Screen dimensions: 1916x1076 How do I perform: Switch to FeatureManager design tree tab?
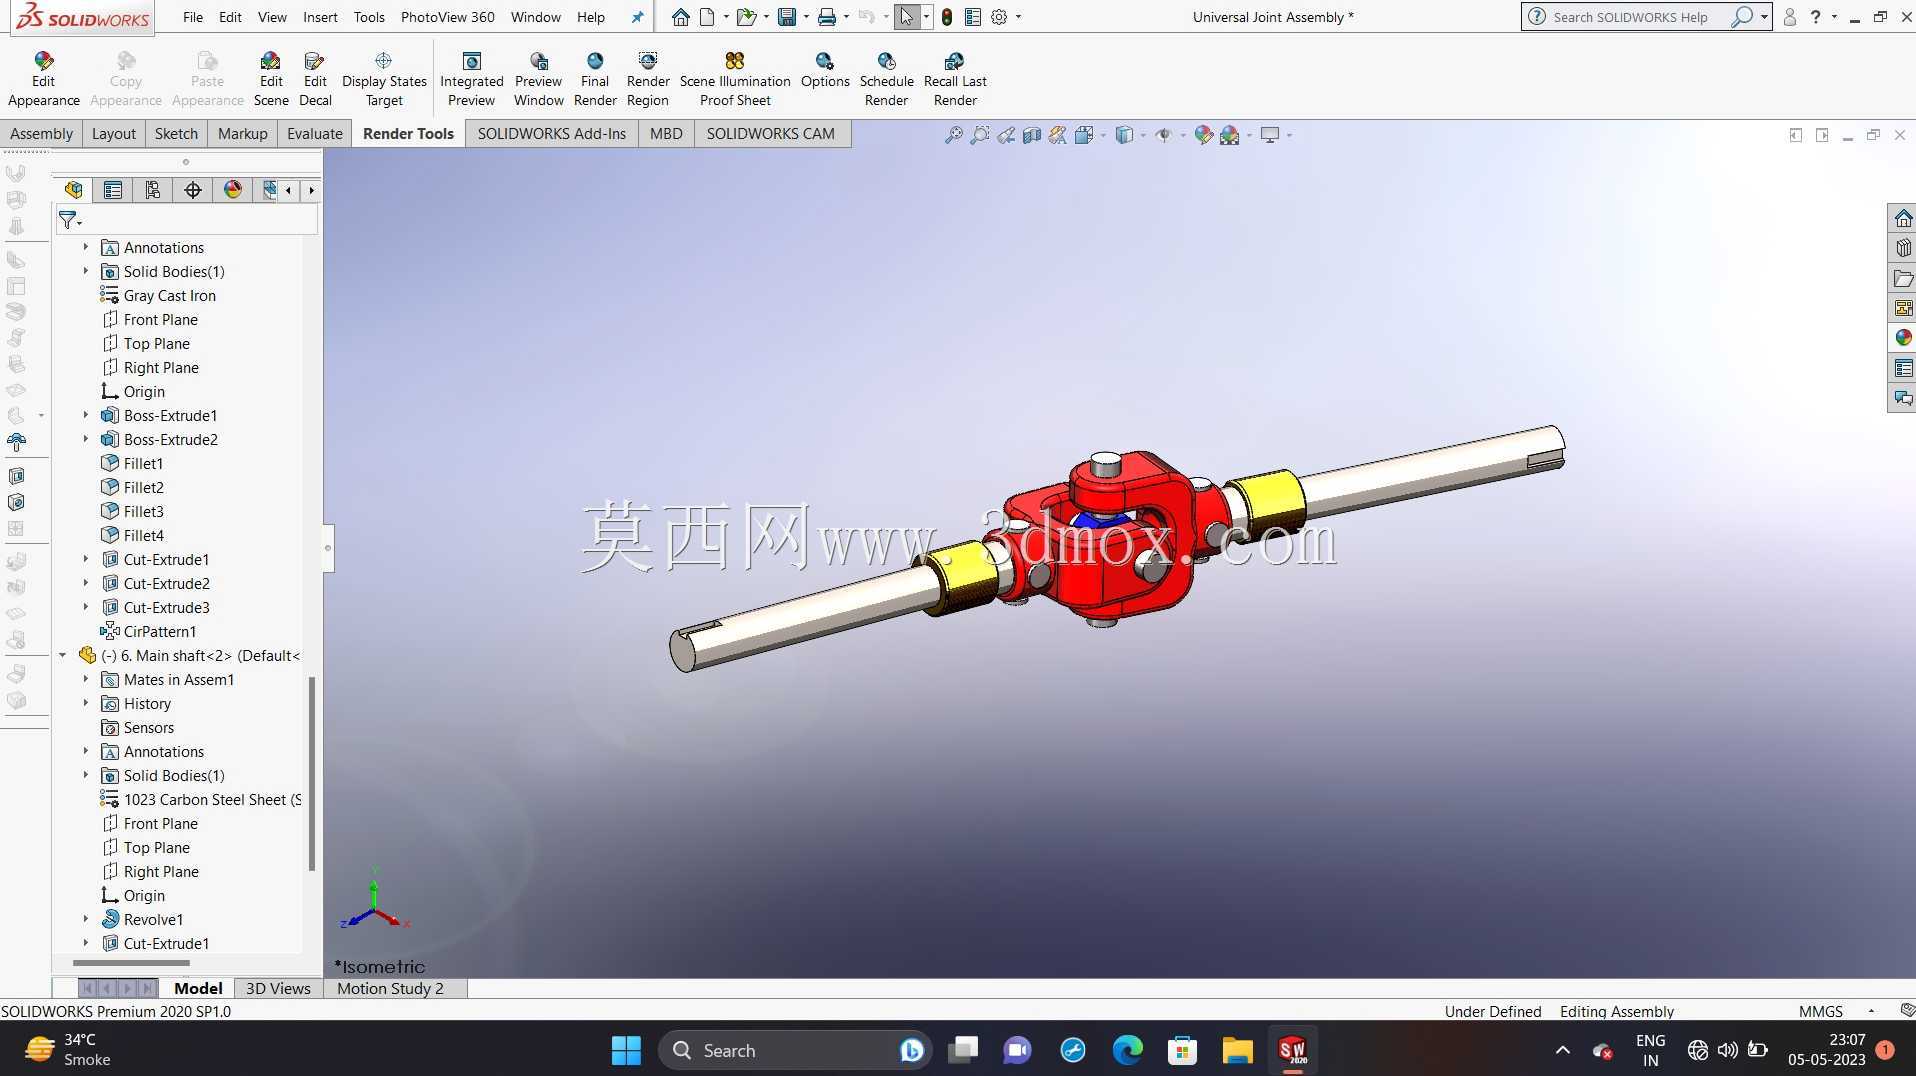(73, 190)
